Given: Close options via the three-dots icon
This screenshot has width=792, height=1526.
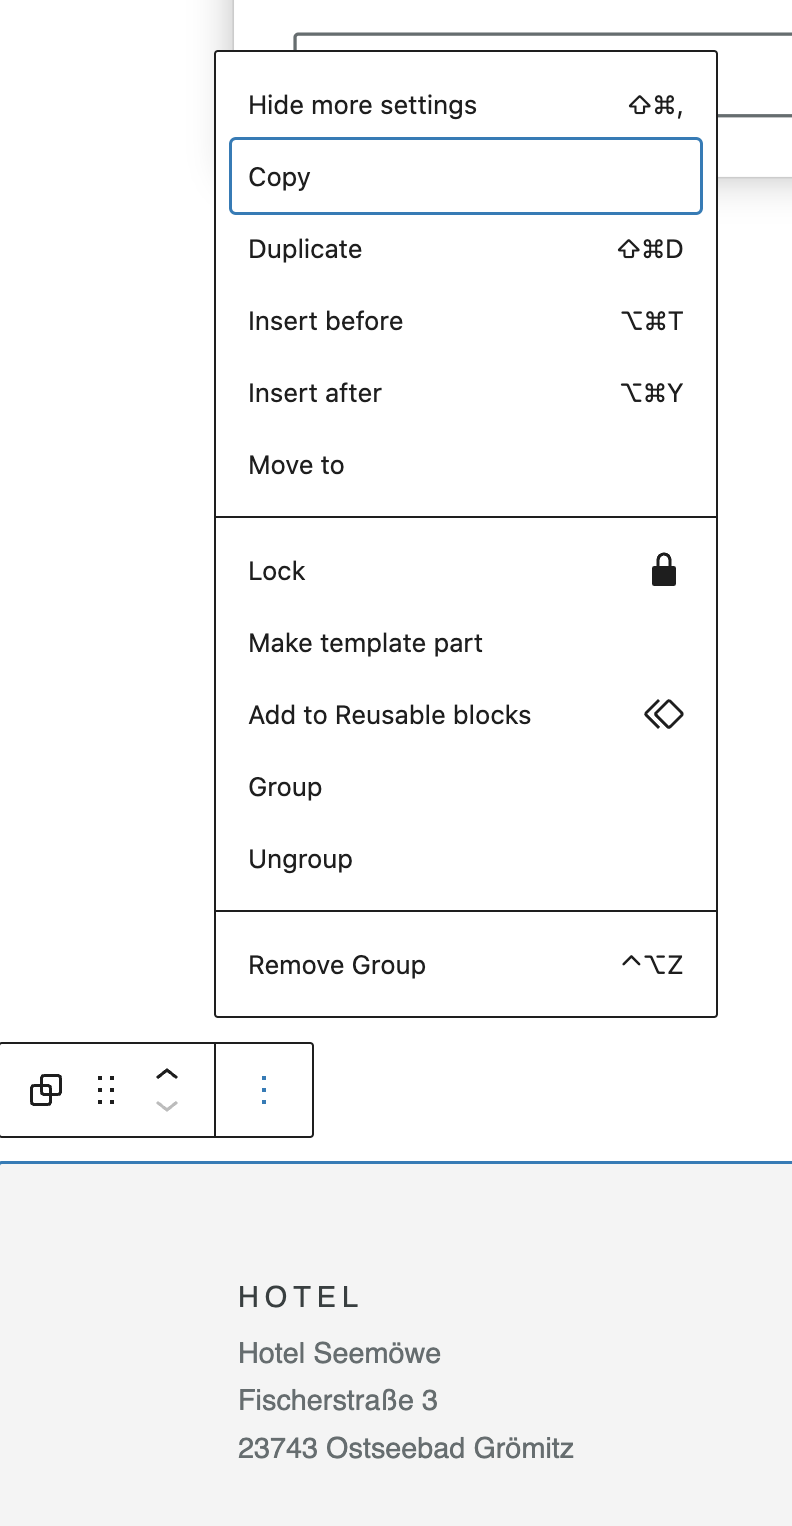Looking at the screenshot, I should tap(264, 1090).
